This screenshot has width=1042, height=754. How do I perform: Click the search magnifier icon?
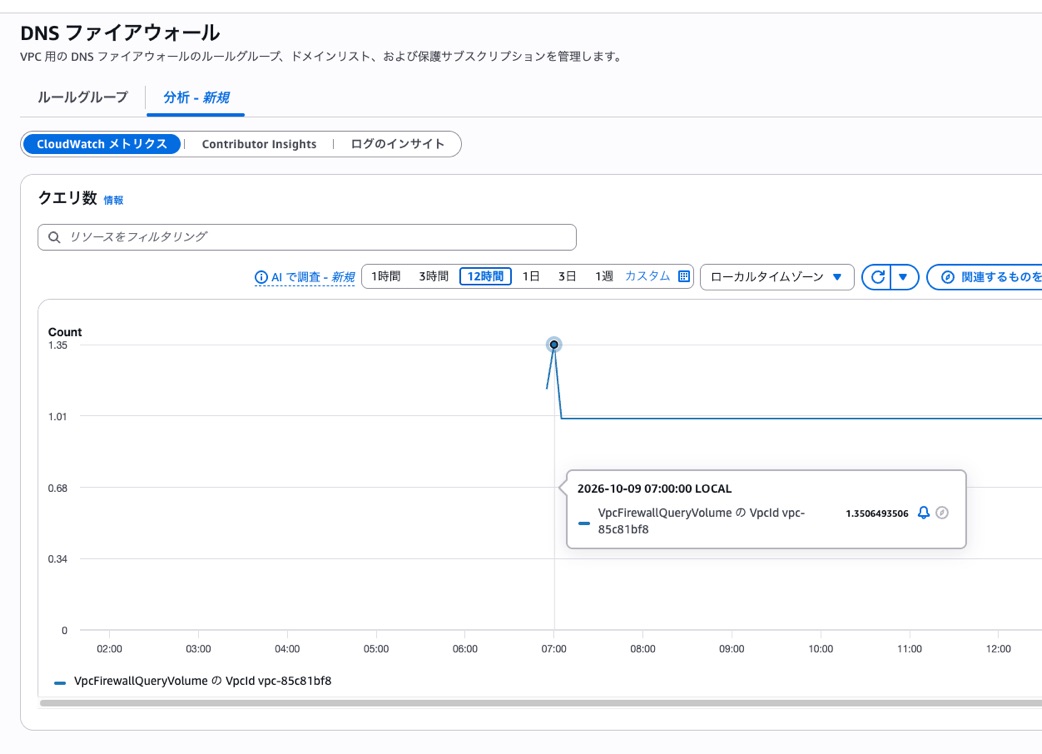(x=54, y=237)
